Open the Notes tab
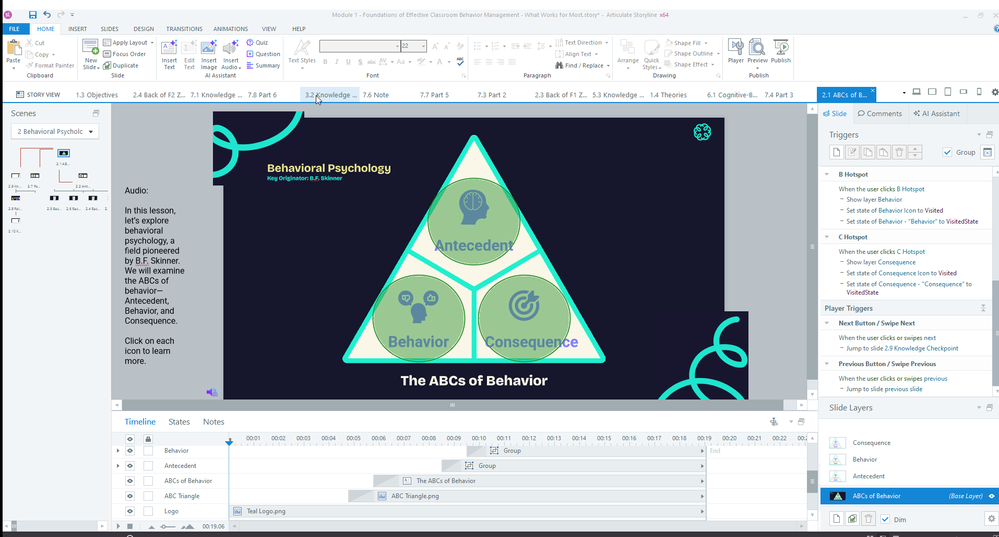The image size is (999, 537). (x=213, y=422)
